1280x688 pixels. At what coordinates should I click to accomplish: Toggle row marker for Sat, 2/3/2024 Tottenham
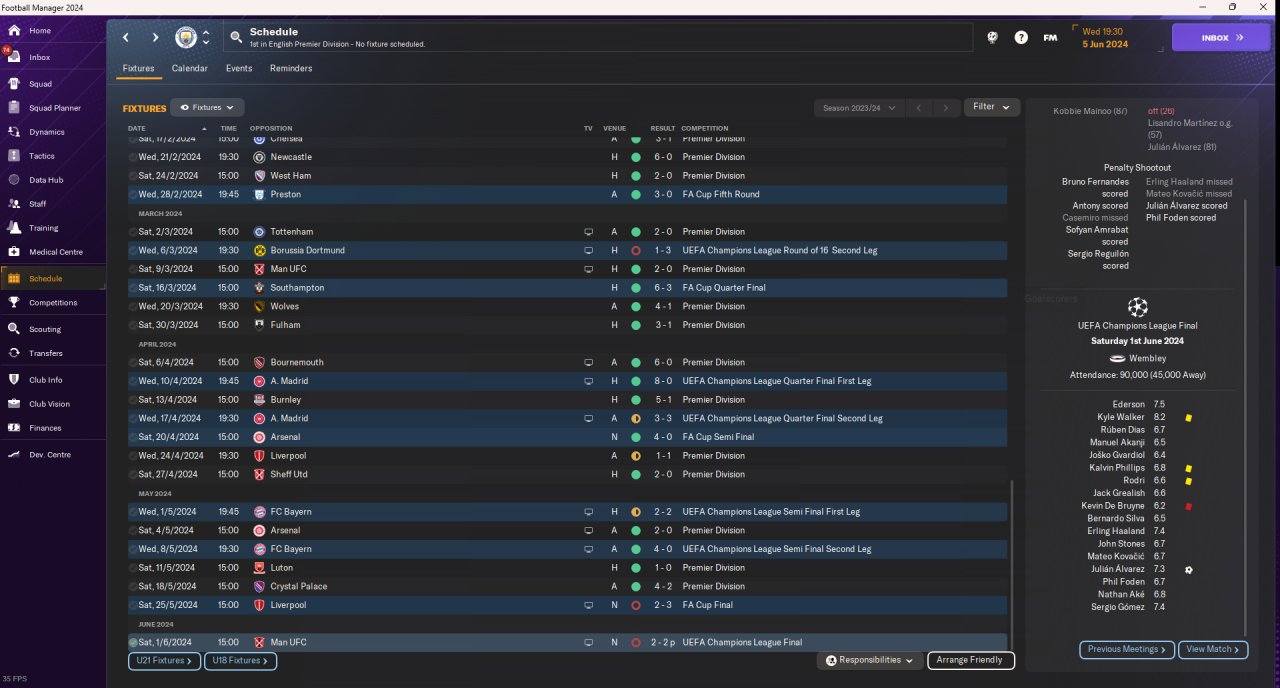[133, 232]
